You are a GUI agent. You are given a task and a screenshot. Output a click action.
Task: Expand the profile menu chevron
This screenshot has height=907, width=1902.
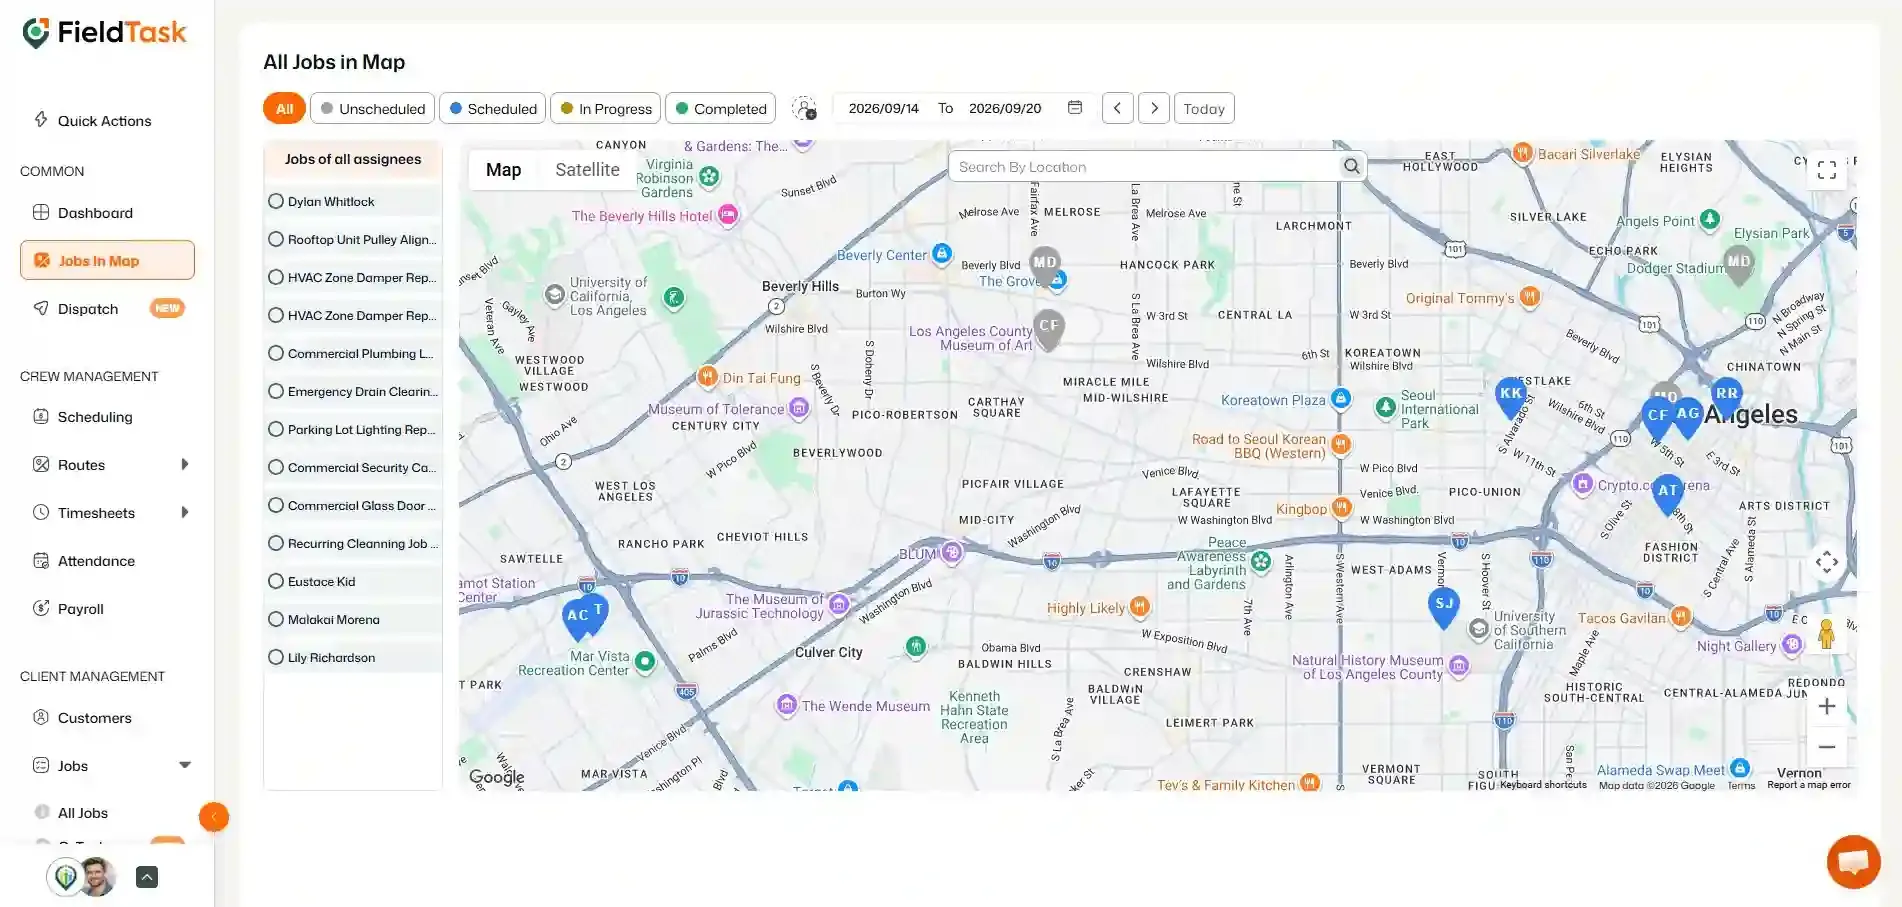pyautogui.click(x=147, y=877)
